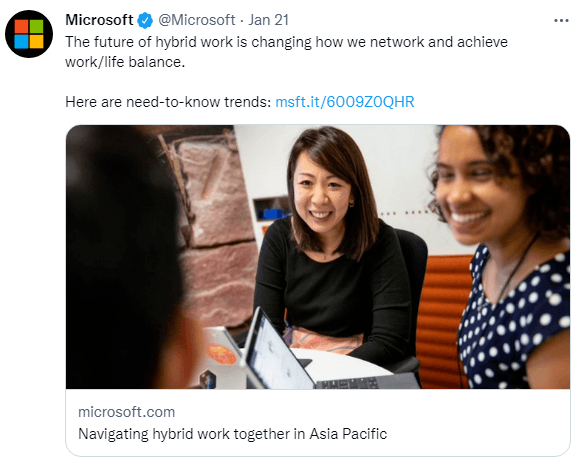Click the tweet's first line about hybrid work
The height and width of the screenshot is (465, 583).
pyautogui.click(x=286, y=42)
